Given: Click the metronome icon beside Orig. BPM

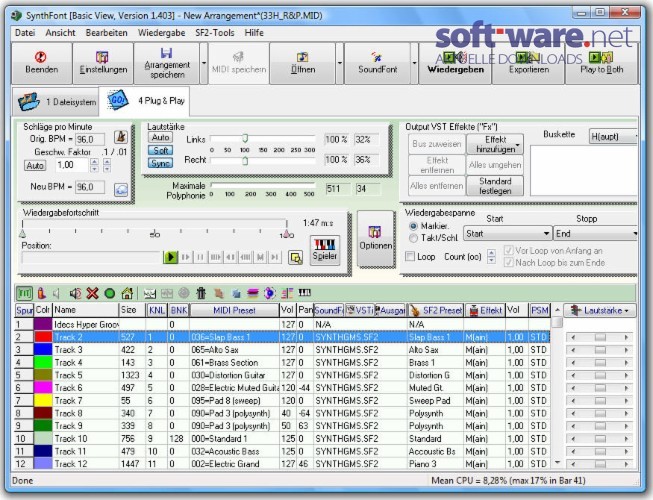Looking at the screenshot, I should (x=121, y=137).
